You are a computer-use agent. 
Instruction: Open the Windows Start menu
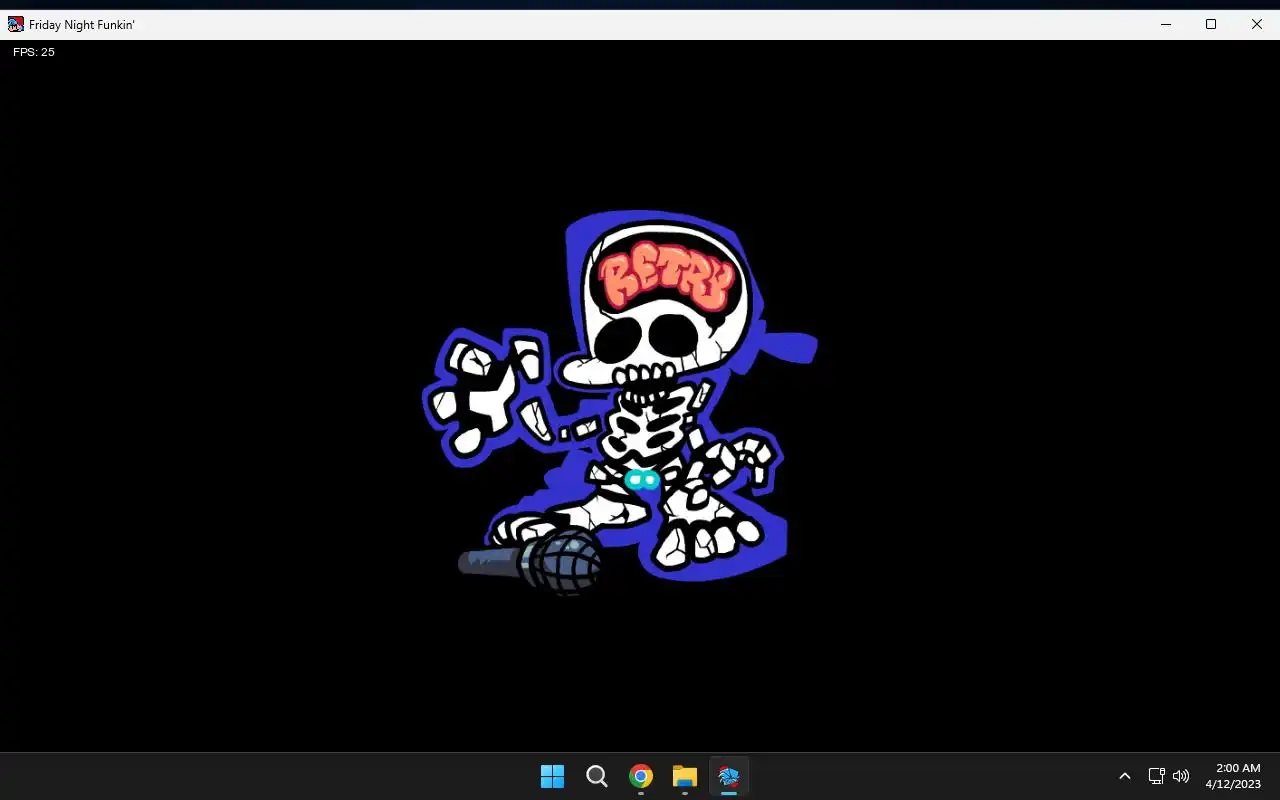(552, 776)
